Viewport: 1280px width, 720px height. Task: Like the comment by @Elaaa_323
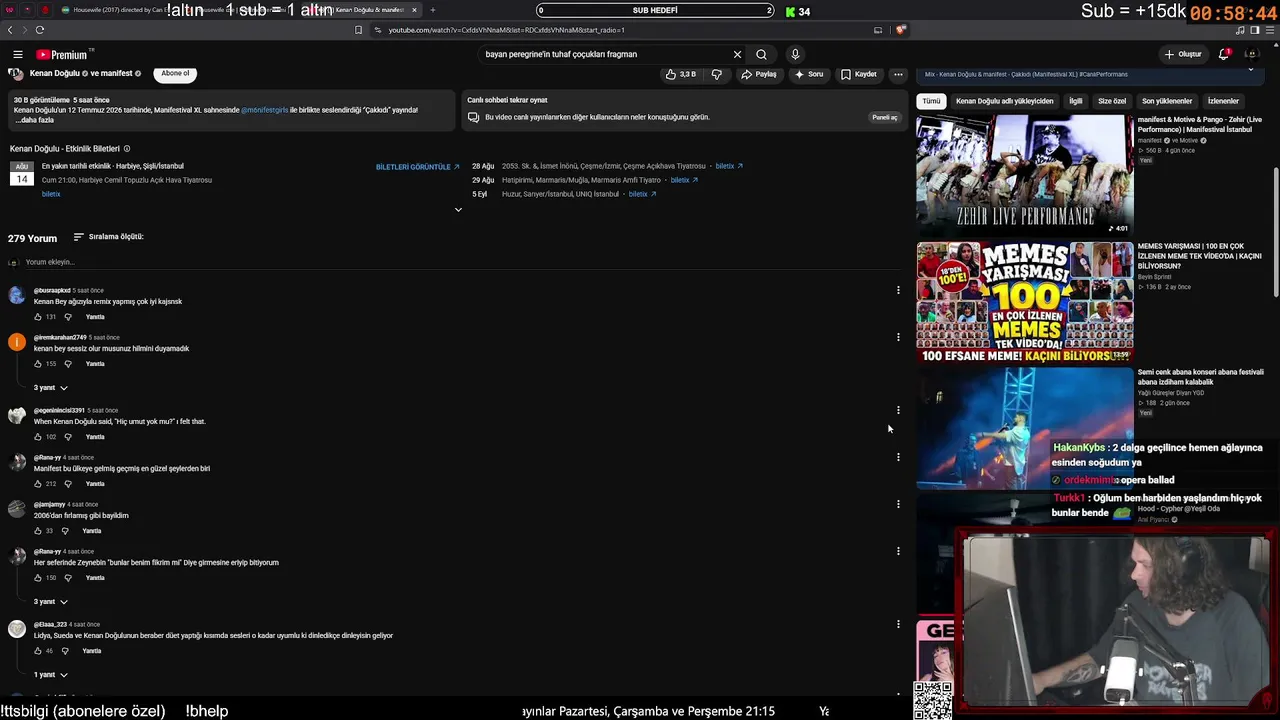38,651
